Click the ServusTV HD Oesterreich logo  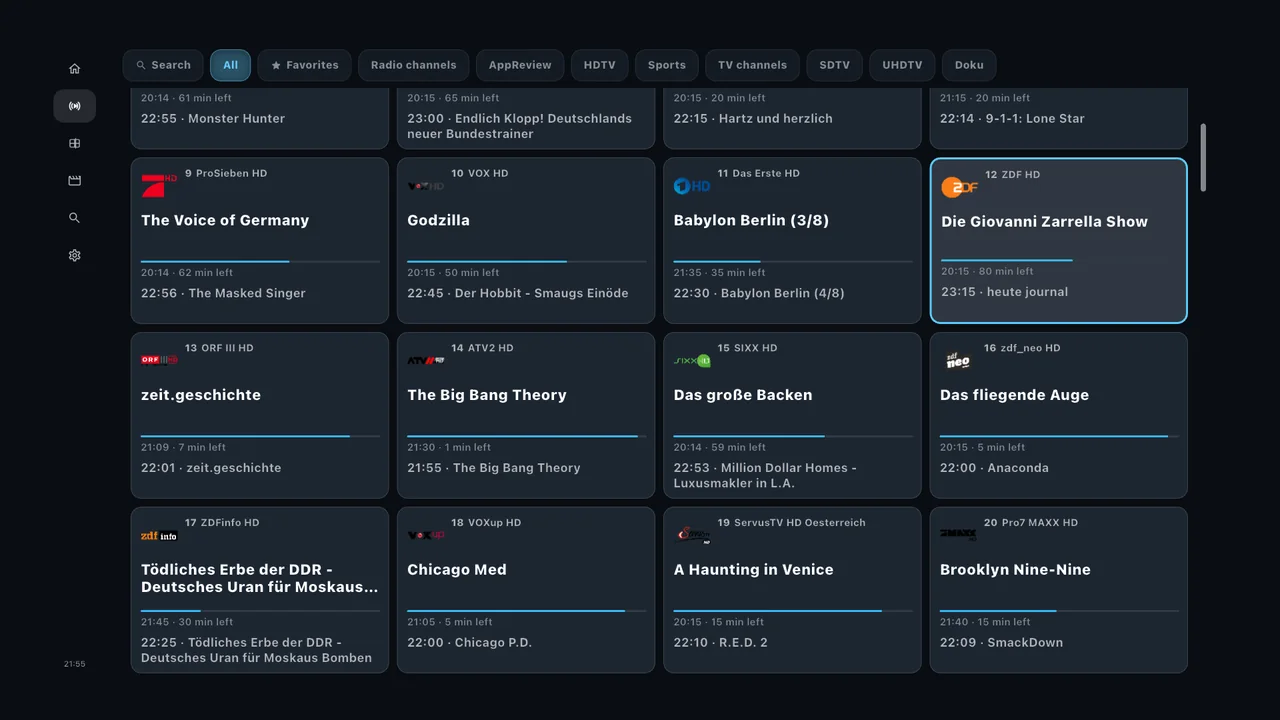click(692, 535)
